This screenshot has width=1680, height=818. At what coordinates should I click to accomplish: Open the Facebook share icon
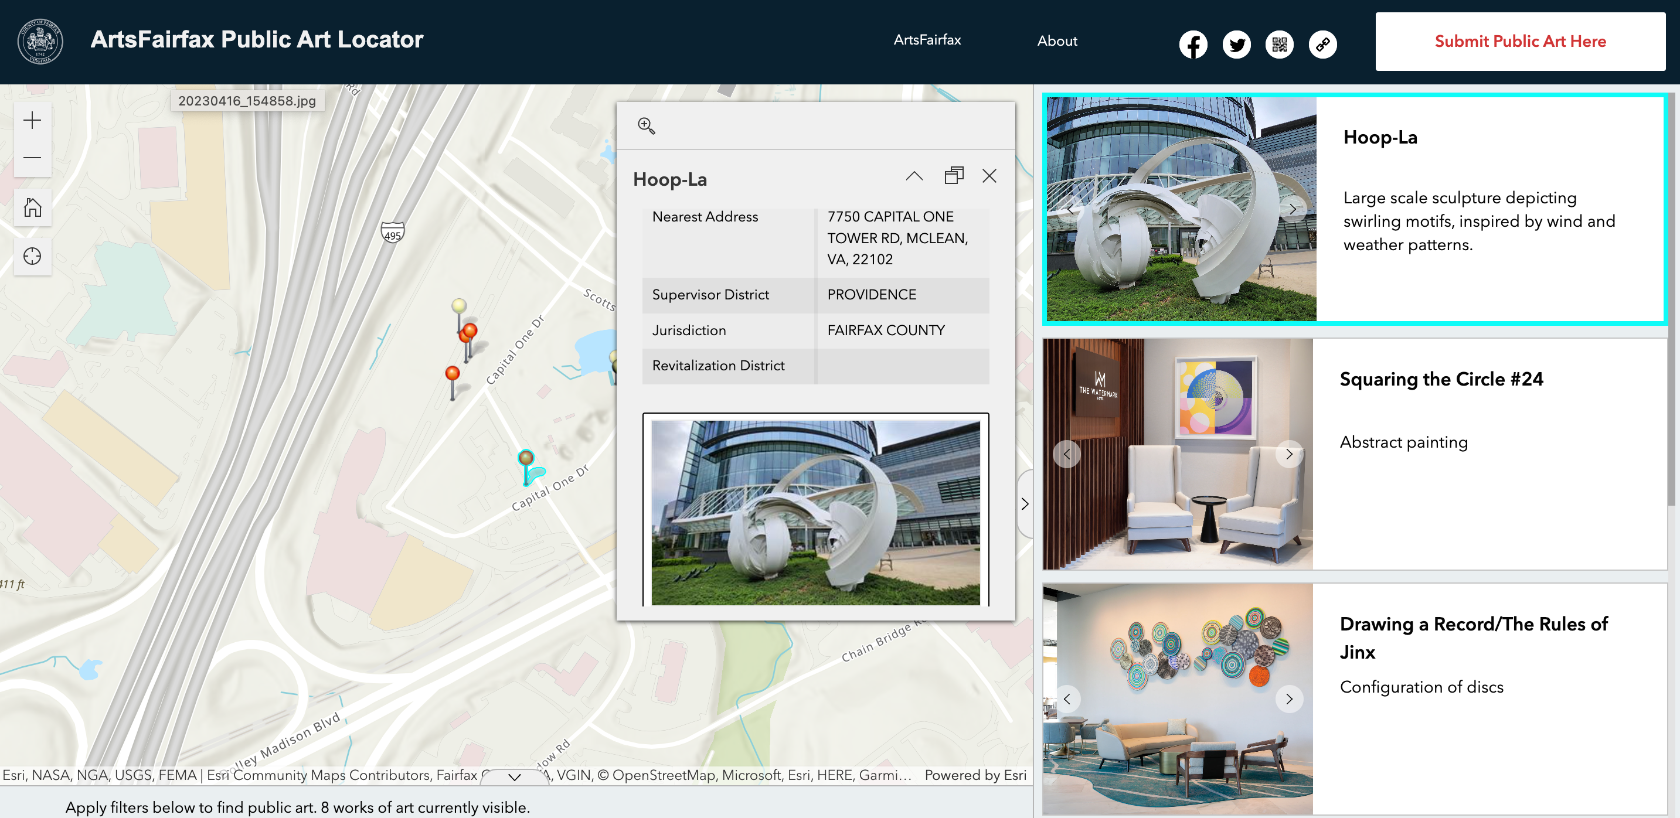pyautogui.click(x=1193, y=44)
